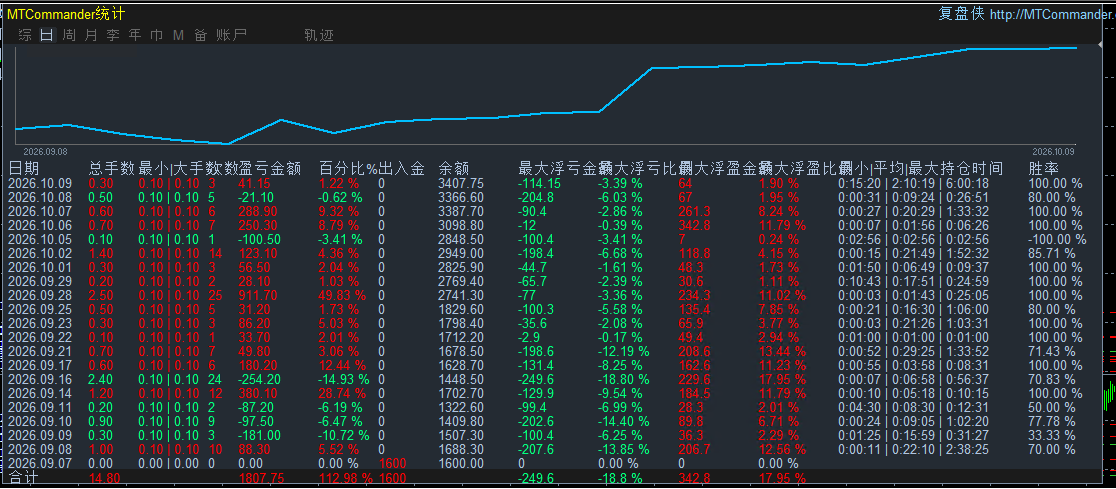This screenshot has width=1116, height=489.
Task: Click the 49.83 % percentage cell
Action: point(342,295)
